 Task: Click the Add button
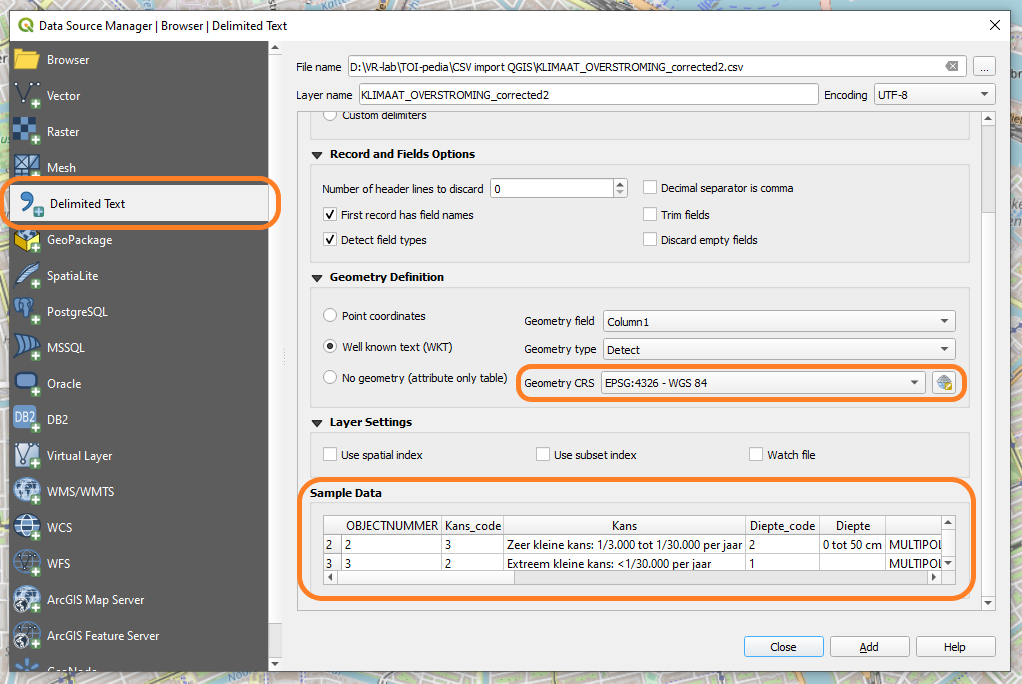pos(868,646)
